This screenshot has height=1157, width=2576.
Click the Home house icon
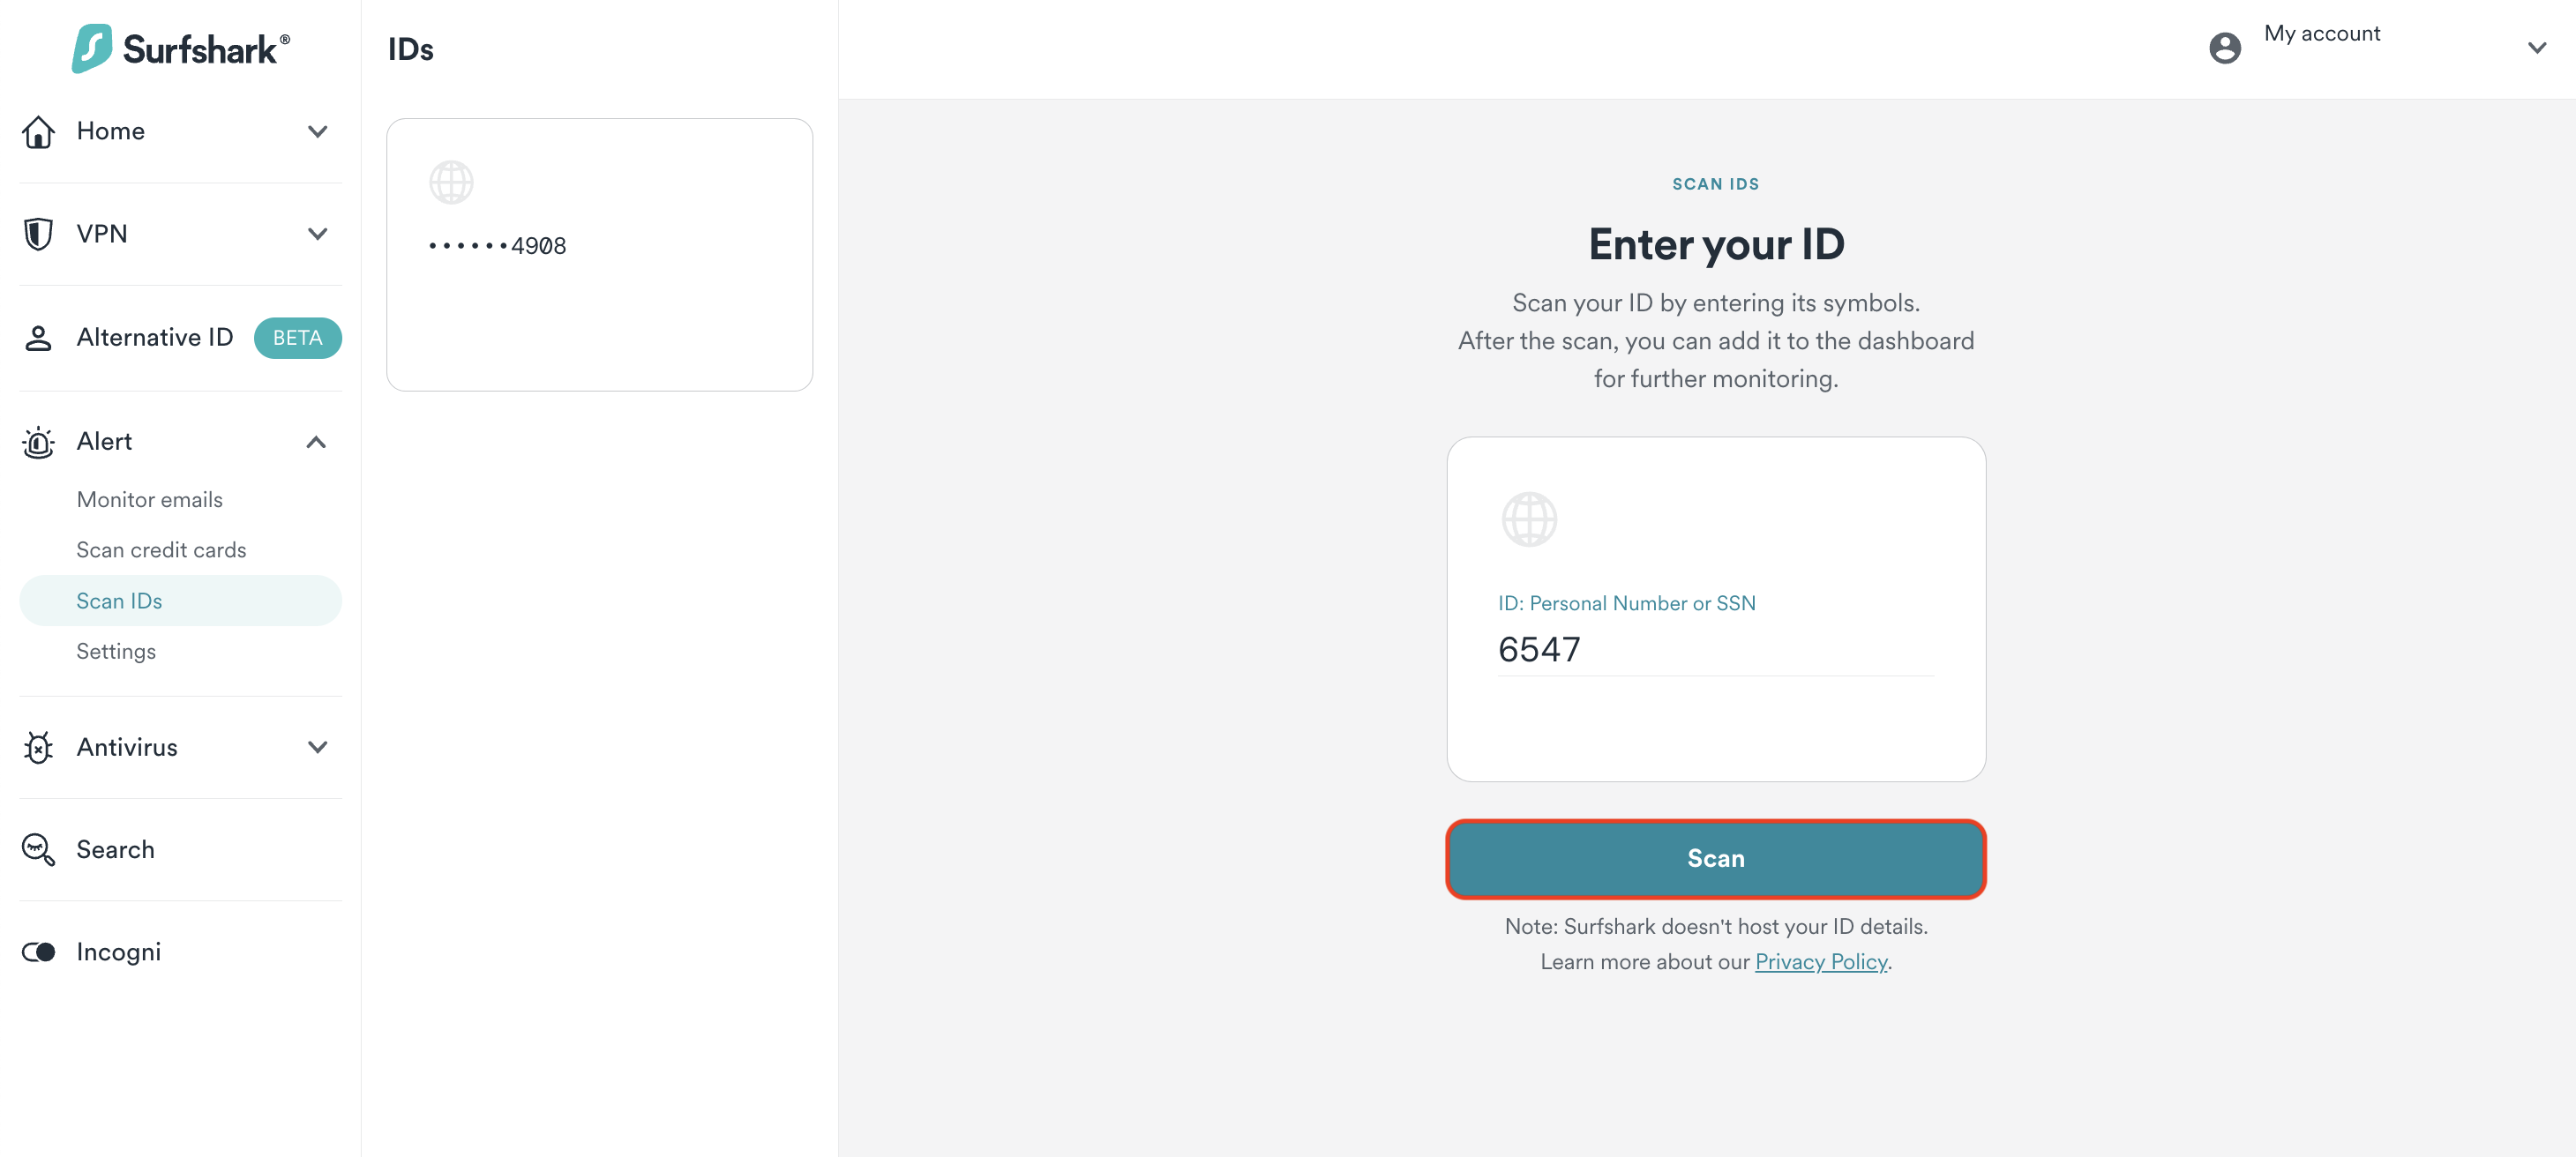(x=39, y=131)
